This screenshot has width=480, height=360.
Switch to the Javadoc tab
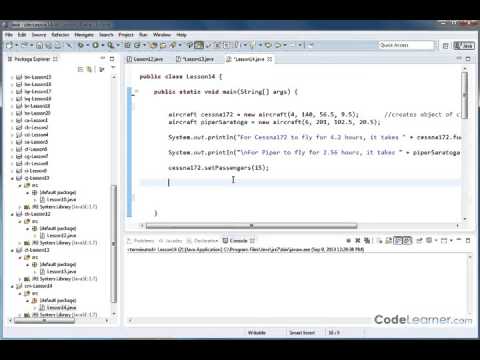[170, 241]
